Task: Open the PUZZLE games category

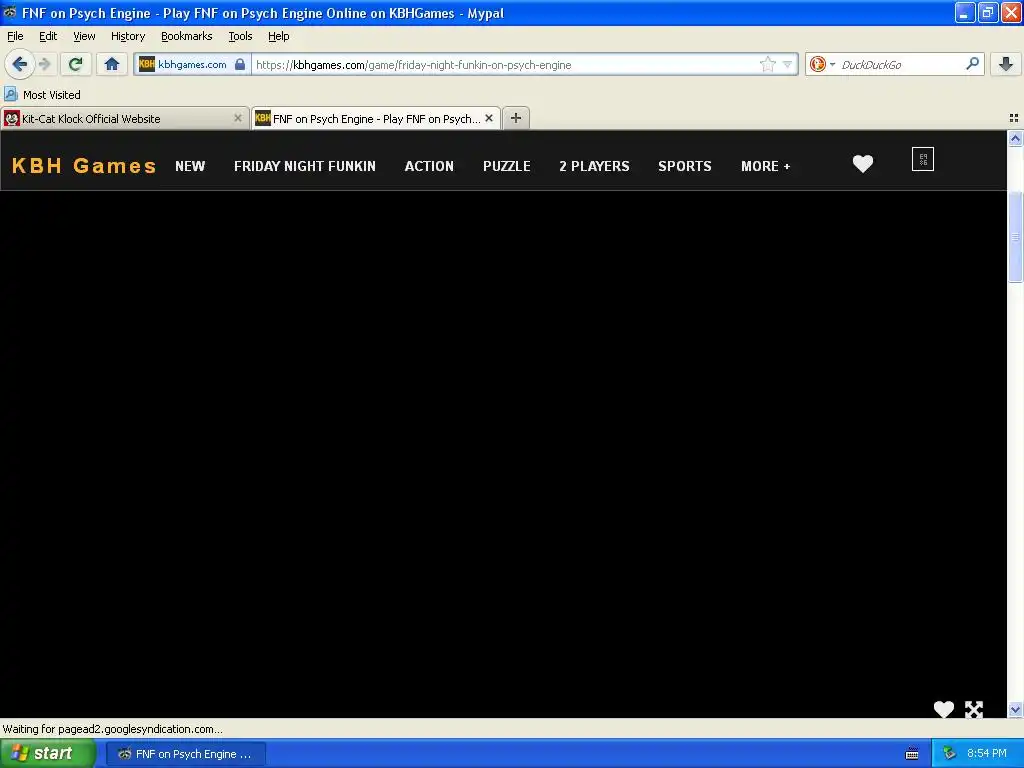Action: [507, 166]
